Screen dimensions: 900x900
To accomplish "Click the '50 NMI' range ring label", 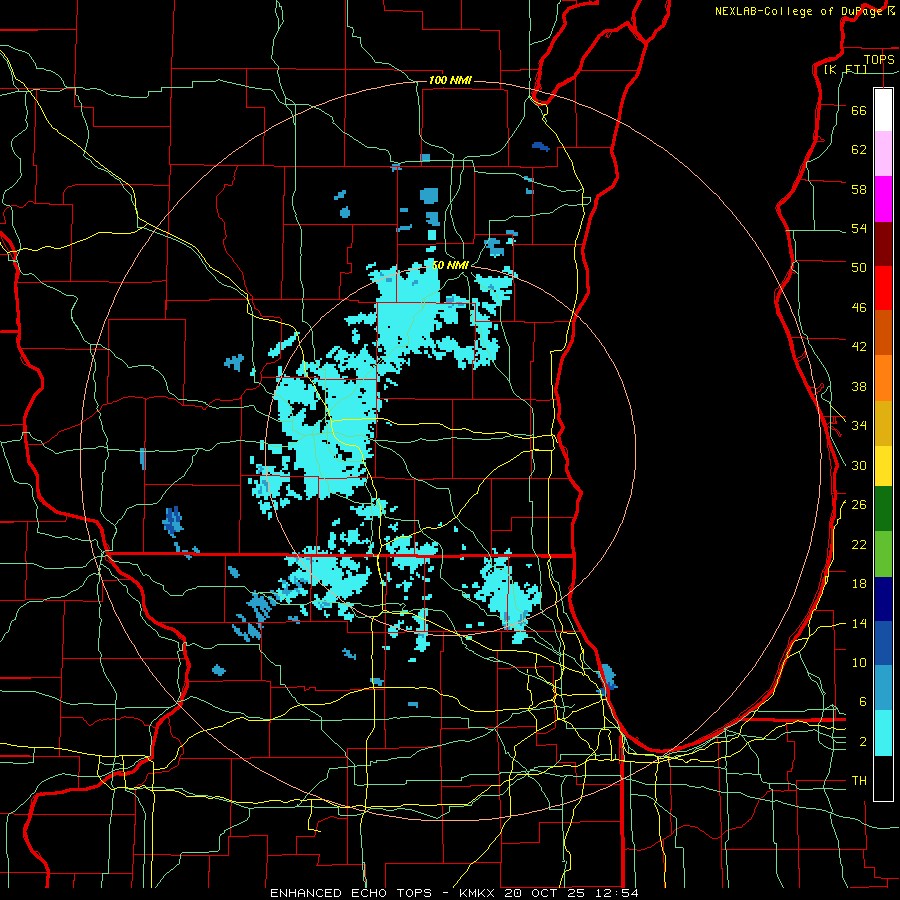I will (451, 265).
